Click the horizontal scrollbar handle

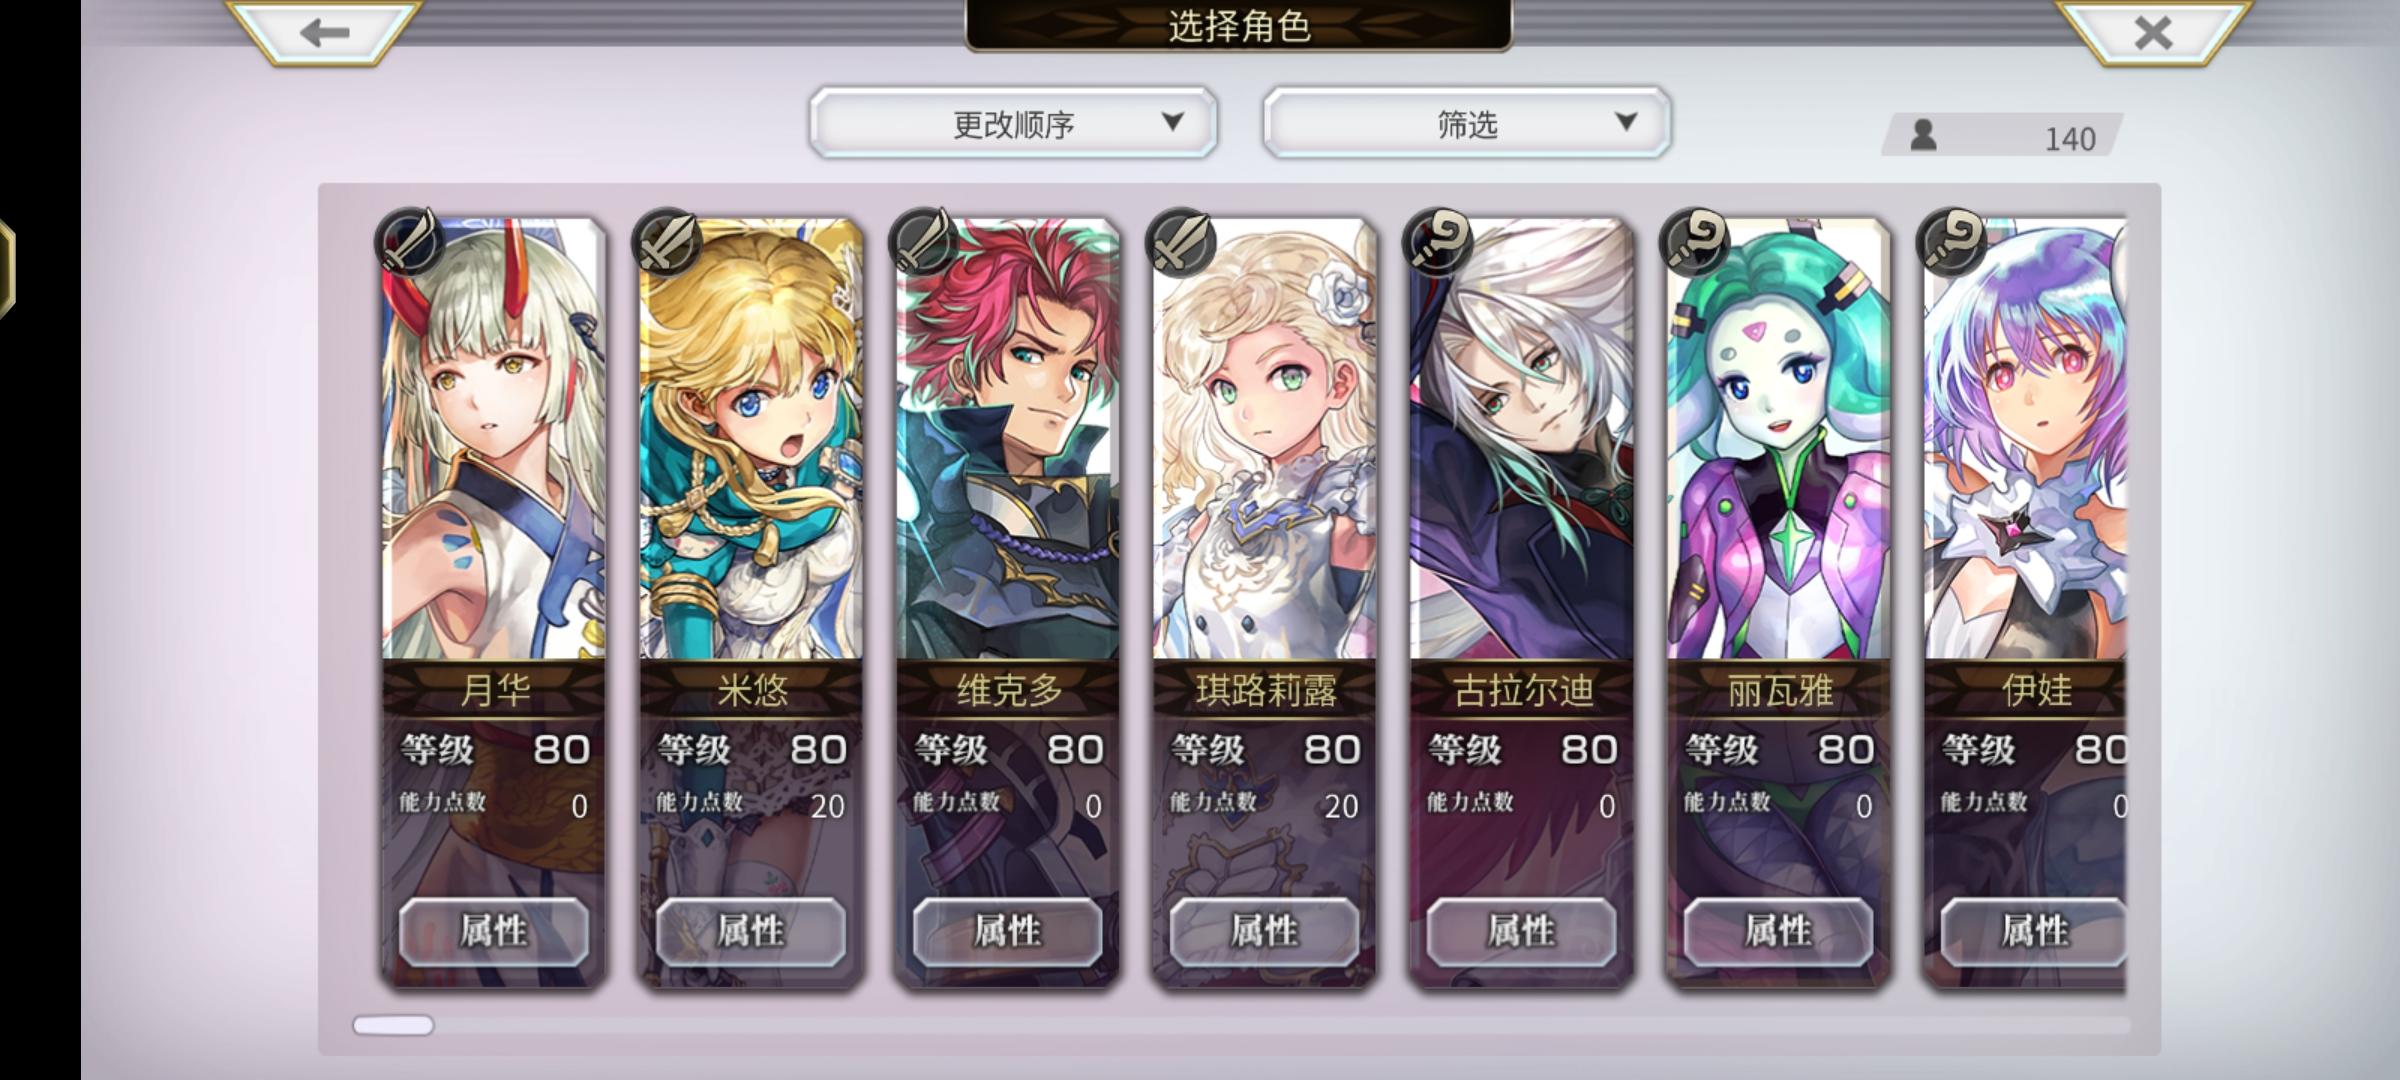tap(393, 1025)
